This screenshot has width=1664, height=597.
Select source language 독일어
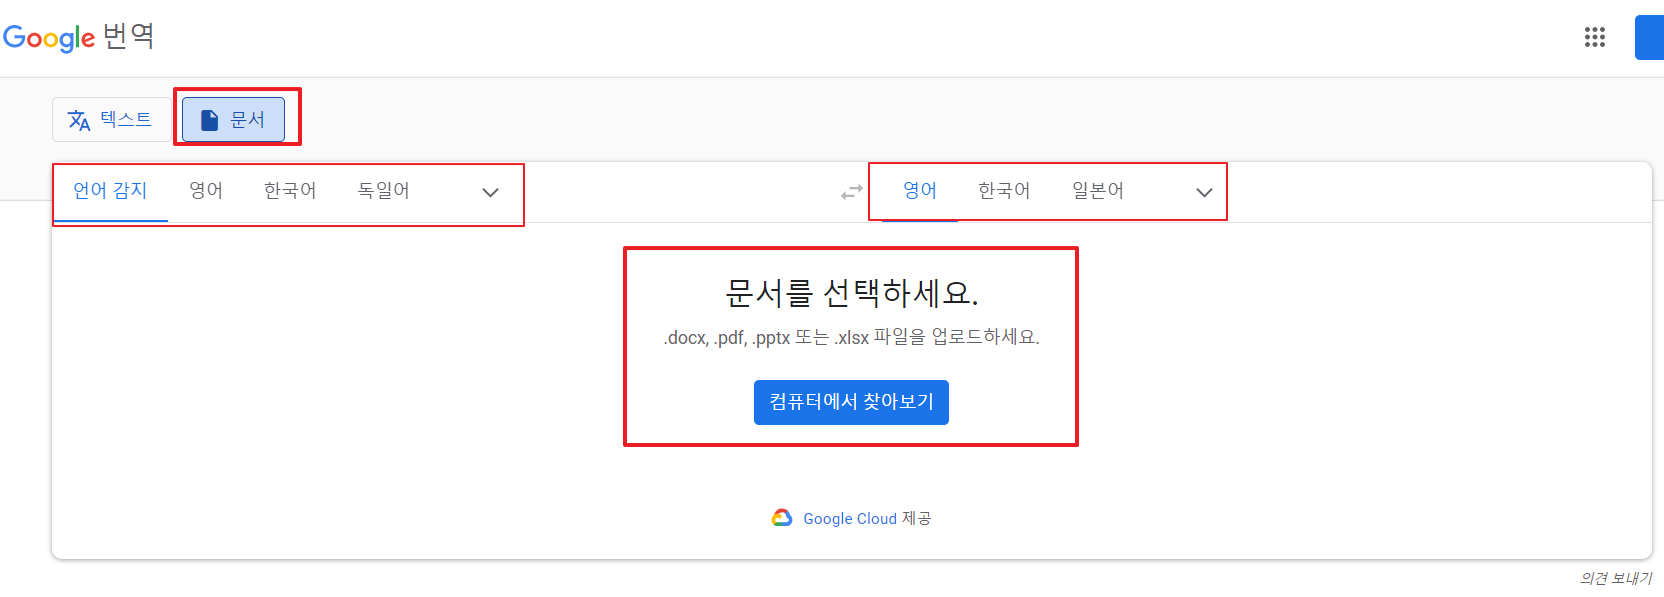[x=384, y=191]
